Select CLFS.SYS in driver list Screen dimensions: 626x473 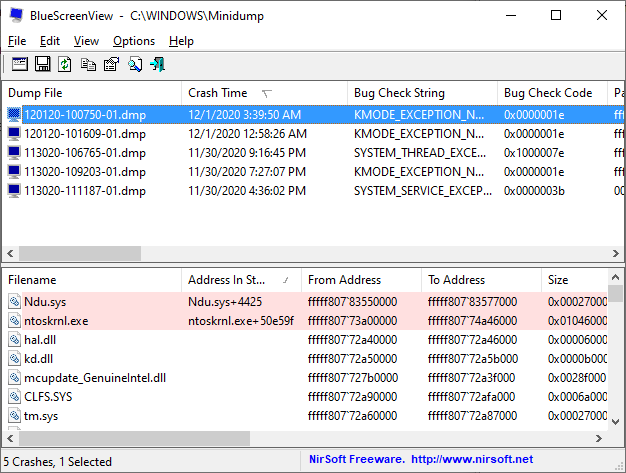coord(48,396)
